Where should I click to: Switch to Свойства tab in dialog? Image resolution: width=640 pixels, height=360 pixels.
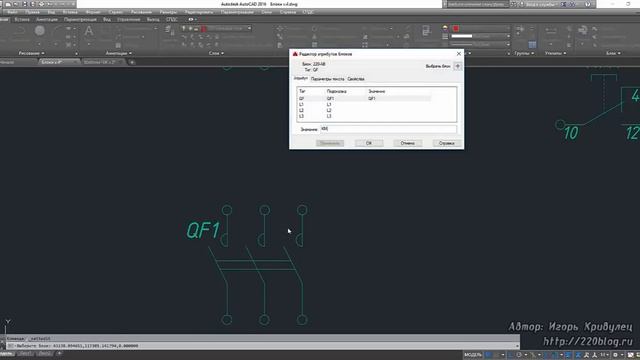click(356, 79)
